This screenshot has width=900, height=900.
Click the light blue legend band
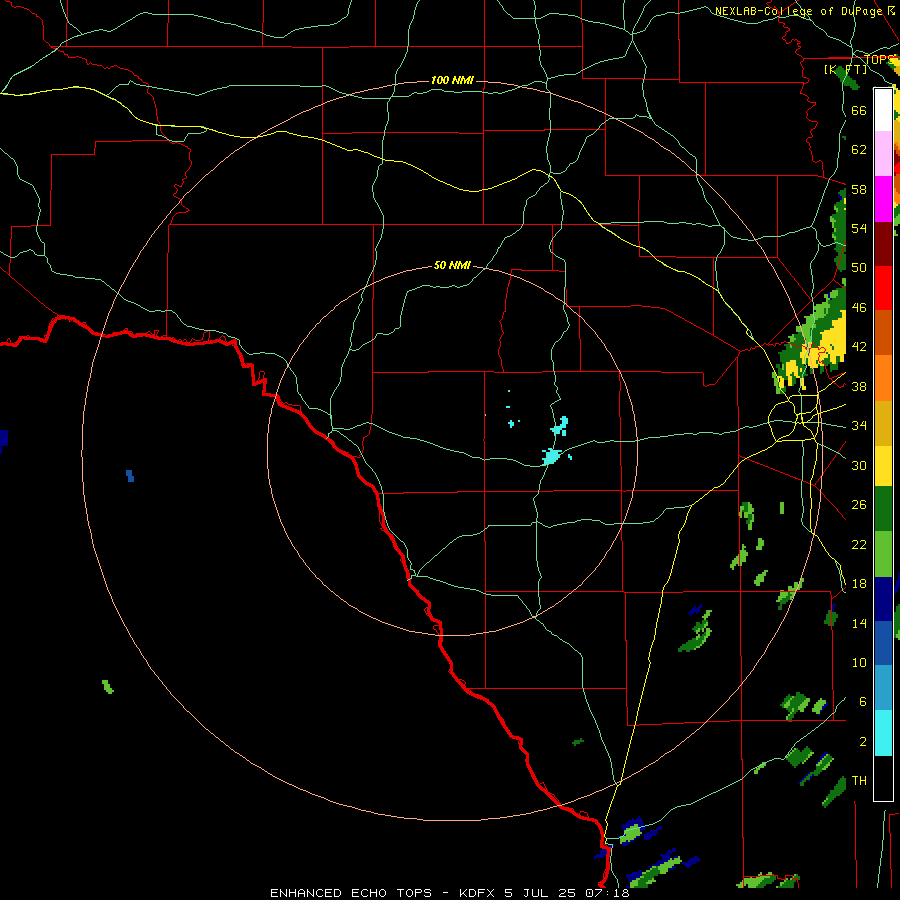pyautogui.click(x=883, y=688)
